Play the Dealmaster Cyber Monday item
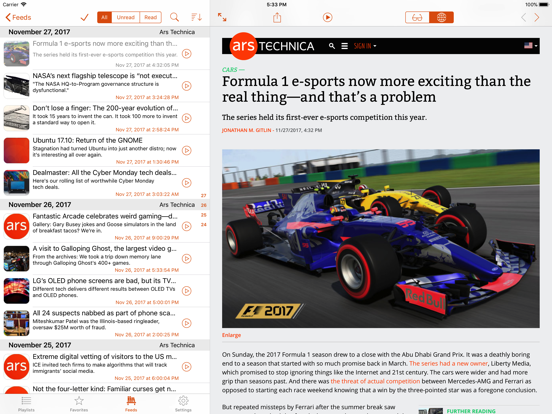The width and height of the screenshot is (552, 414). coord(187,183)
